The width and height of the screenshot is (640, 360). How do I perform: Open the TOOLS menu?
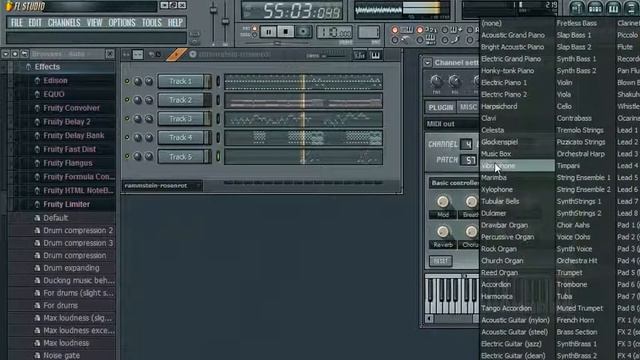pyautogui.click(x=151, y=22)
